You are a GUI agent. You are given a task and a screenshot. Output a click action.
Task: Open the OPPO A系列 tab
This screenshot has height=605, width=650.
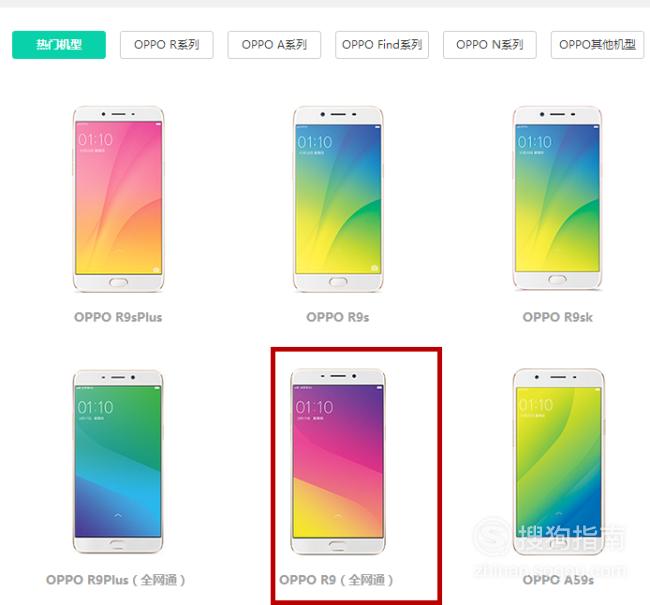coord(274,45)
